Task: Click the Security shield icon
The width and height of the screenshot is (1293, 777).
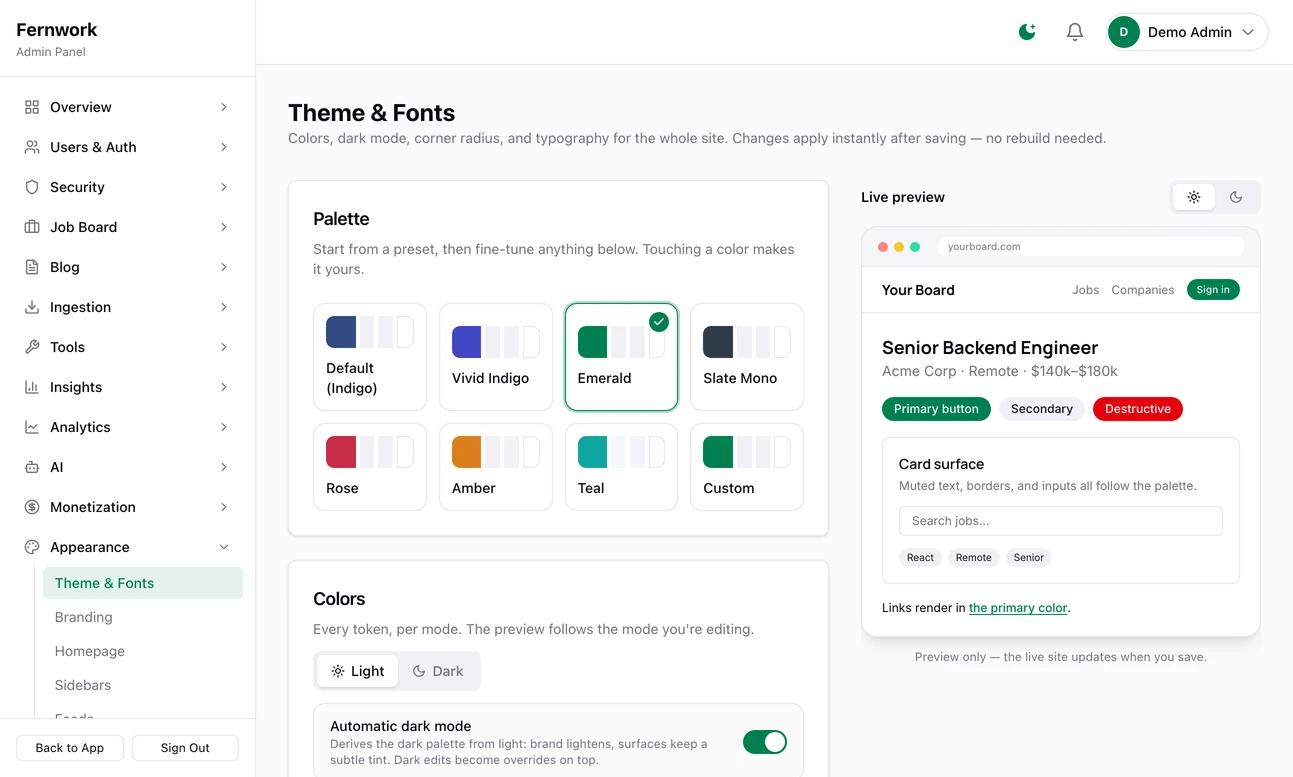Action: click(32, 187)
